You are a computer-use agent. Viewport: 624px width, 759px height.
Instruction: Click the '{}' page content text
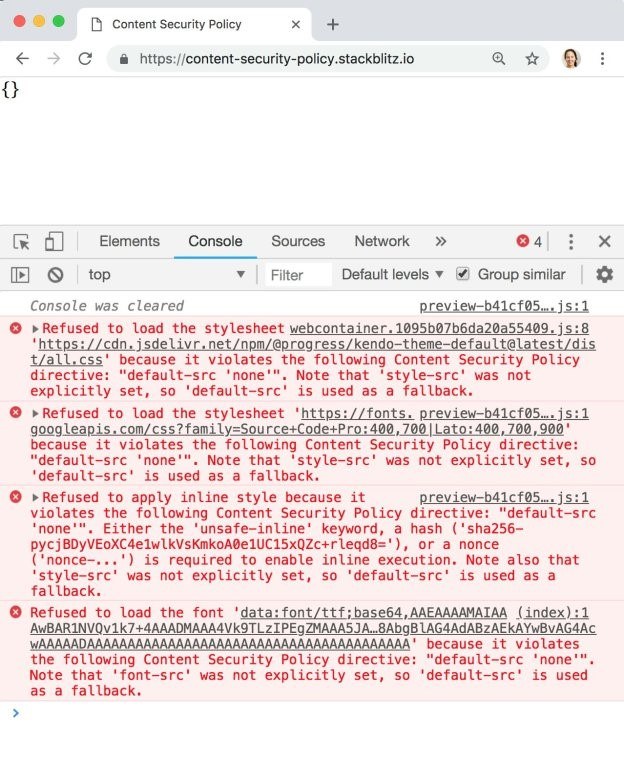[x=10, y=90]
